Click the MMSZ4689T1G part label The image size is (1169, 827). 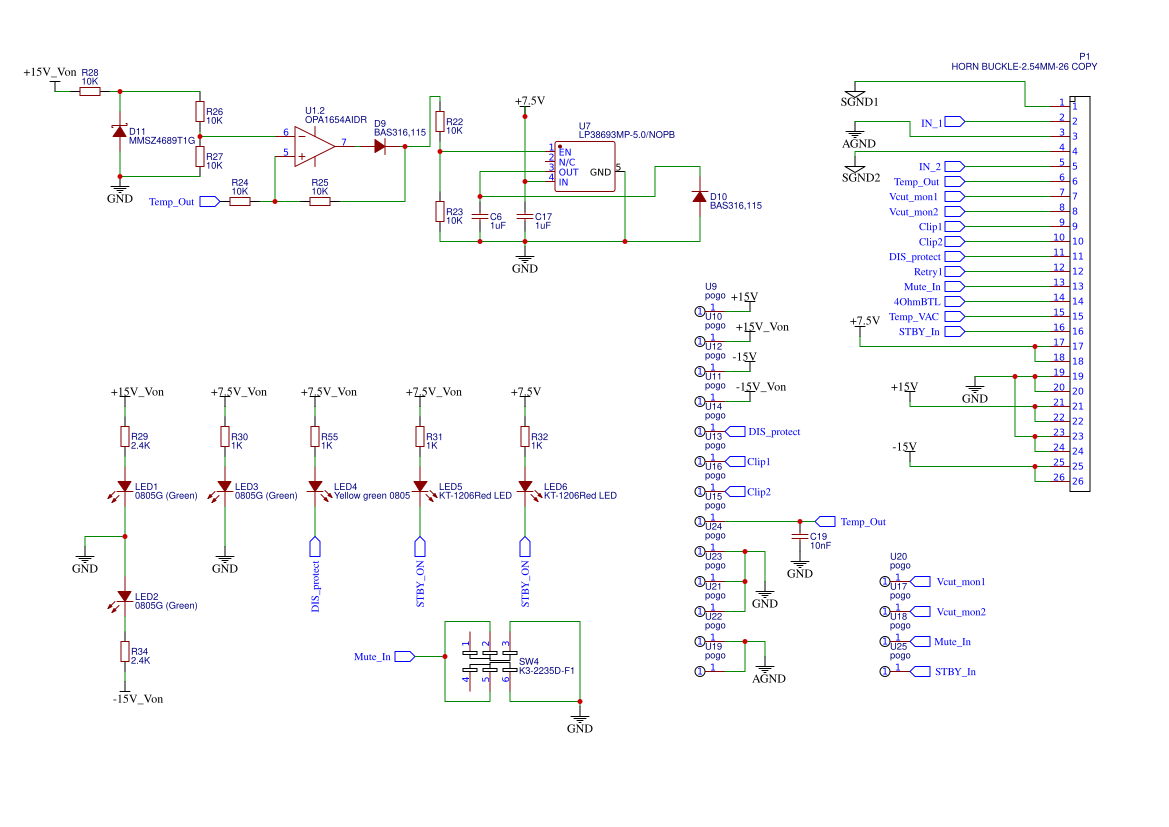(x=162, y=140)
